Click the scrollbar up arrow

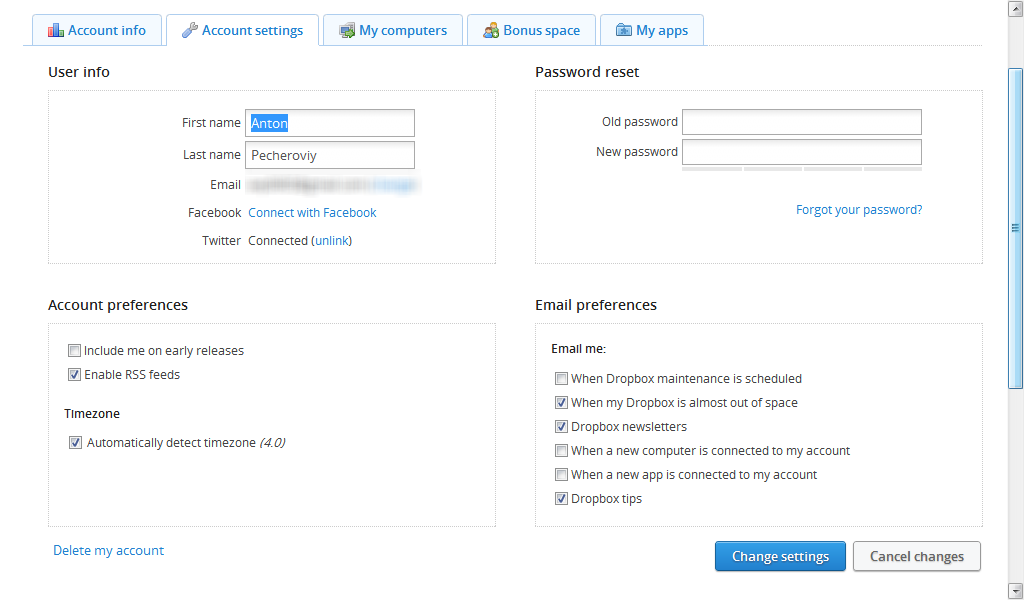[x=1016, y=8]
